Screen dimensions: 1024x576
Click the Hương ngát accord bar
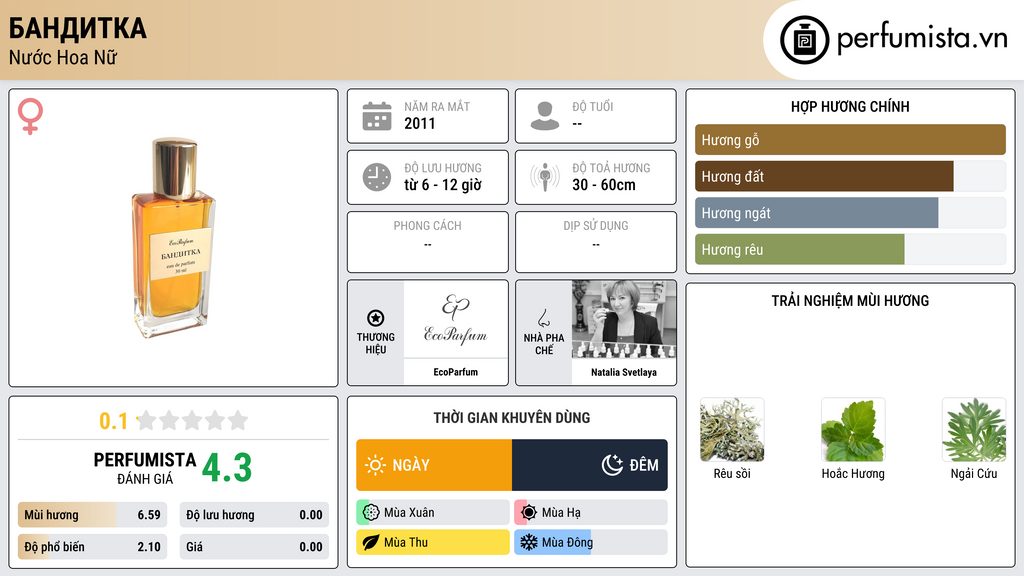(850, 213)
